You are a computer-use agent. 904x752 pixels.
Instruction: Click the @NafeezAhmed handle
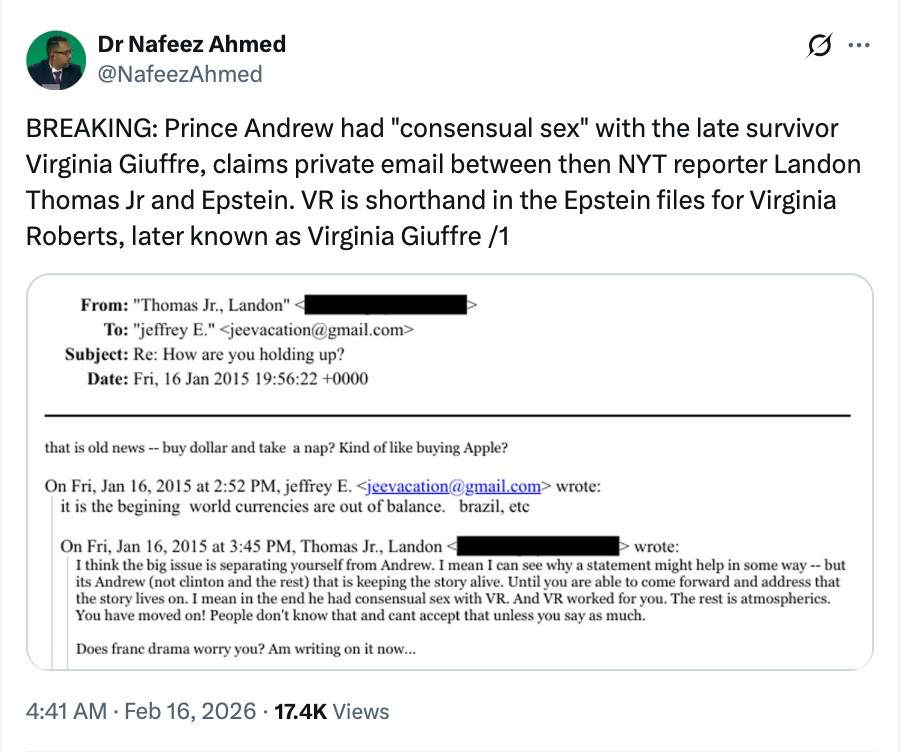click(x=180, y=74)
